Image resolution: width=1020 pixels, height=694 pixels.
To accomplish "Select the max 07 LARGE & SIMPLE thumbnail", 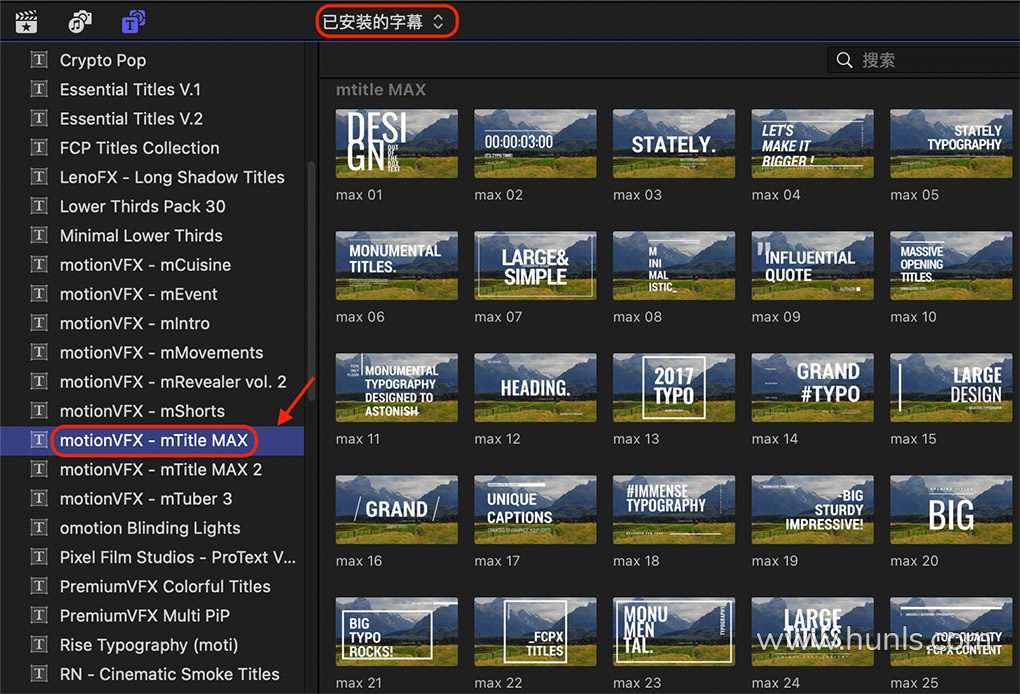I will click(x=535, y=265).
